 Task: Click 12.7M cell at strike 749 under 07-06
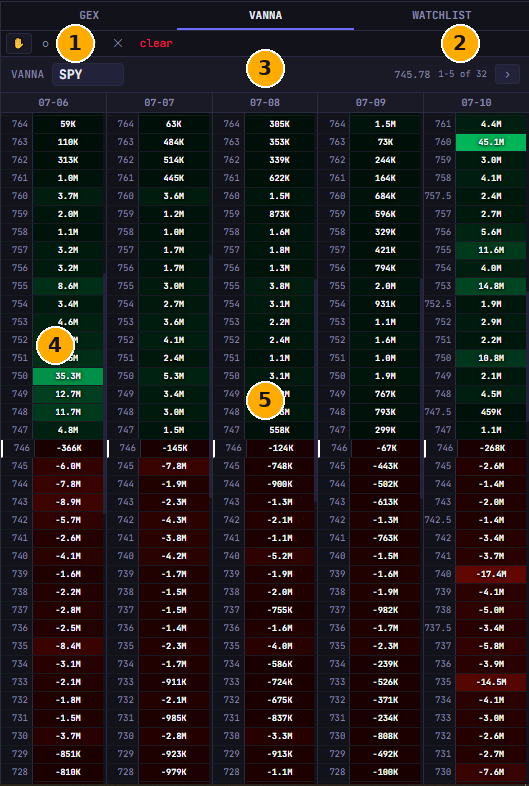(x=68, y=395)
